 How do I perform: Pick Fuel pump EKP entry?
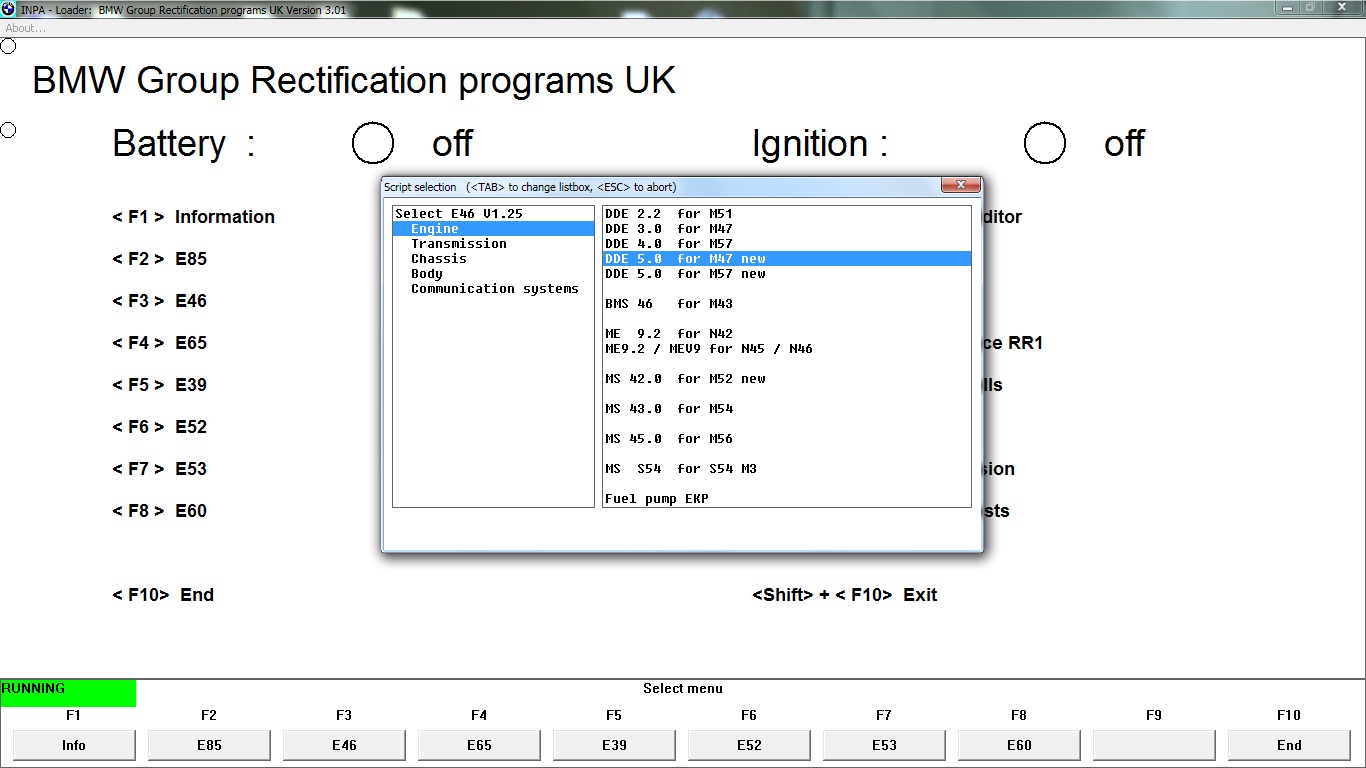coord(656,499)
